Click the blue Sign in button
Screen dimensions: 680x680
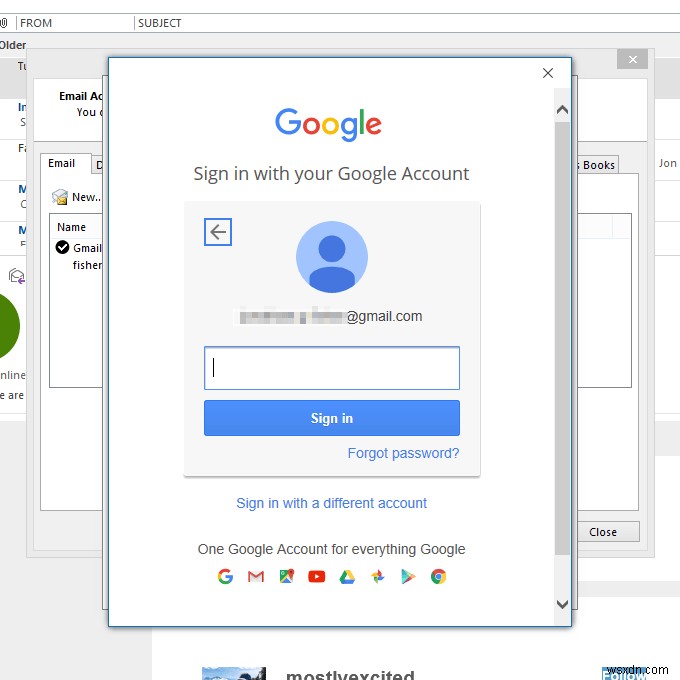[x=332, y=418]
